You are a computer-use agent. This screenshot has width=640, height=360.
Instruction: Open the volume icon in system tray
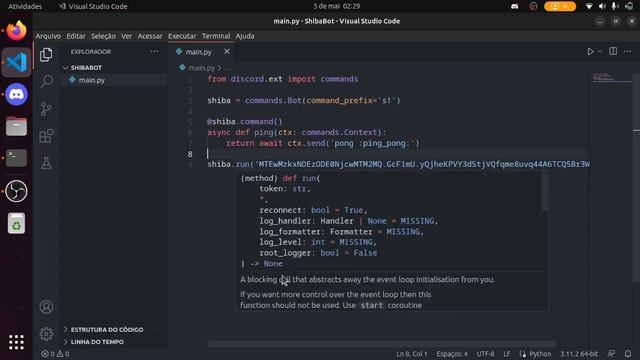[602, 6]
